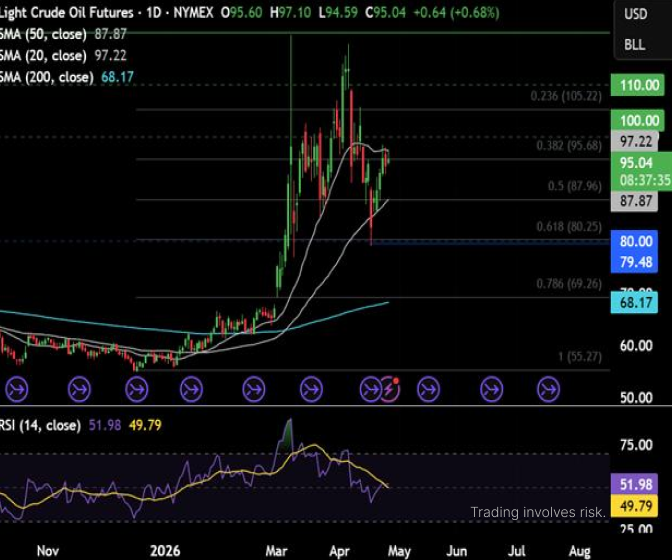Screen dimensions: 672x560
Task: Open purple roll icon just before Mar
Action: [x=254, y=389]
